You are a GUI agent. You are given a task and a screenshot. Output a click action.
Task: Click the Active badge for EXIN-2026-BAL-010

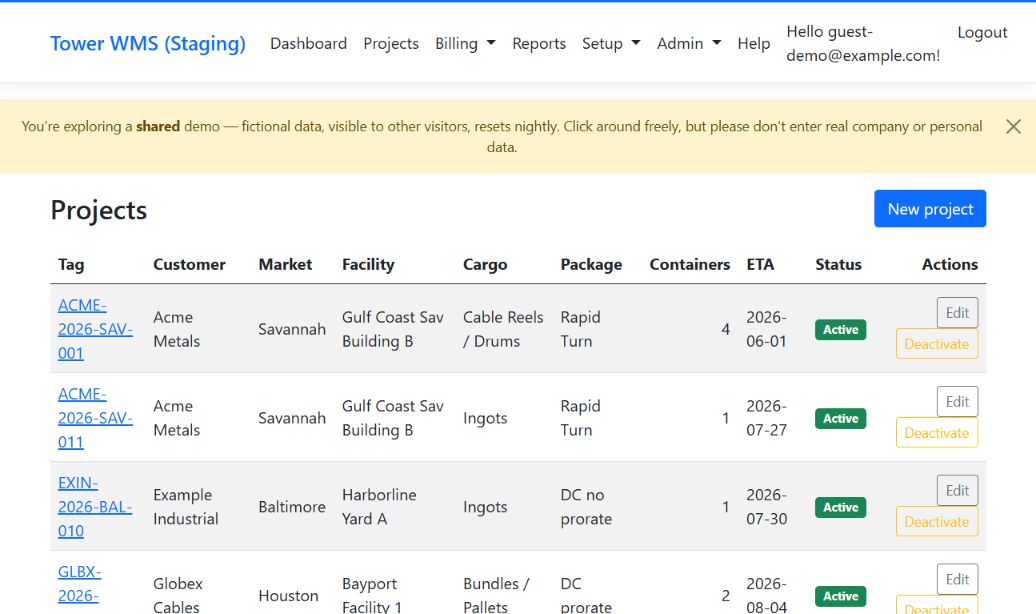point(840,507)
